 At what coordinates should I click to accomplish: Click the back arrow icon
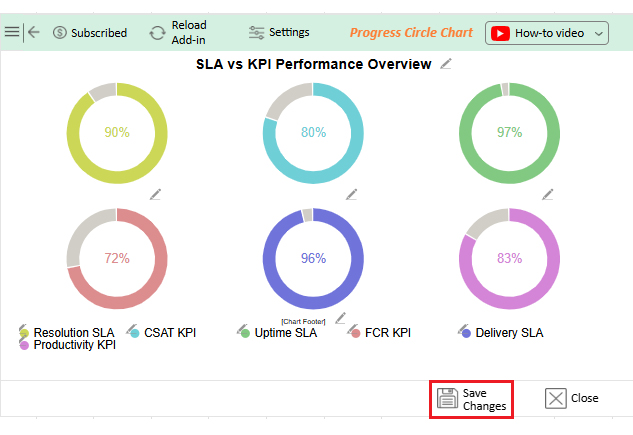click(34, 32)
